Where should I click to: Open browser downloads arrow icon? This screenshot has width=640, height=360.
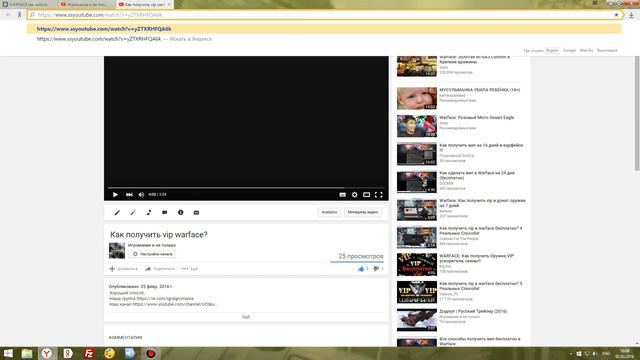click(631, 15)
